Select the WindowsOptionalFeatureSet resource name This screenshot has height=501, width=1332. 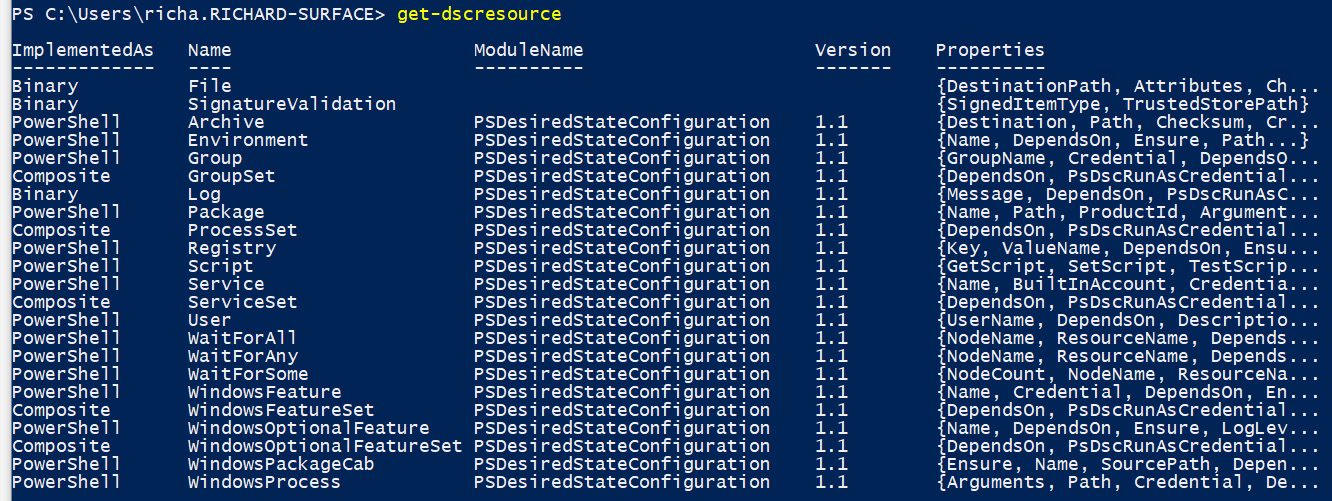pos(325,446)
